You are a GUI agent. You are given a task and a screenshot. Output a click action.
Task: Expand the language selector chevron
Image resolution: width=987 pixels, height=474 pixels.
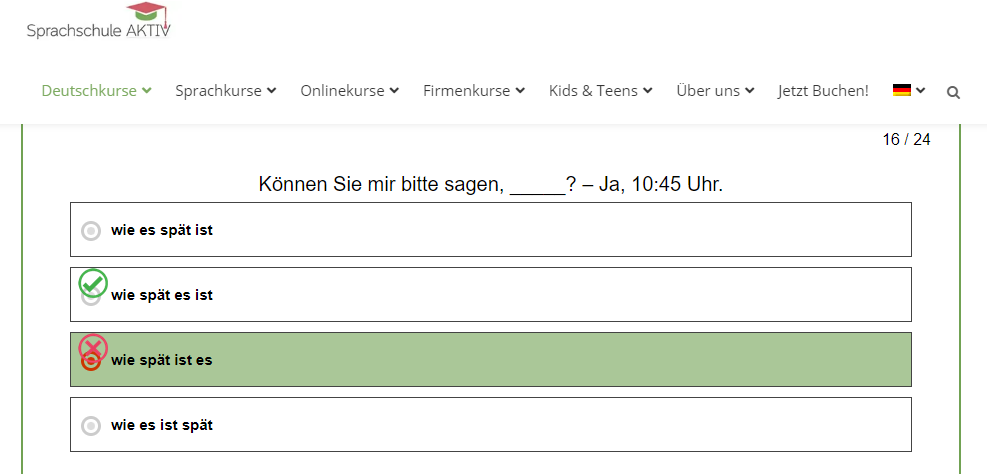pos(920,91)
